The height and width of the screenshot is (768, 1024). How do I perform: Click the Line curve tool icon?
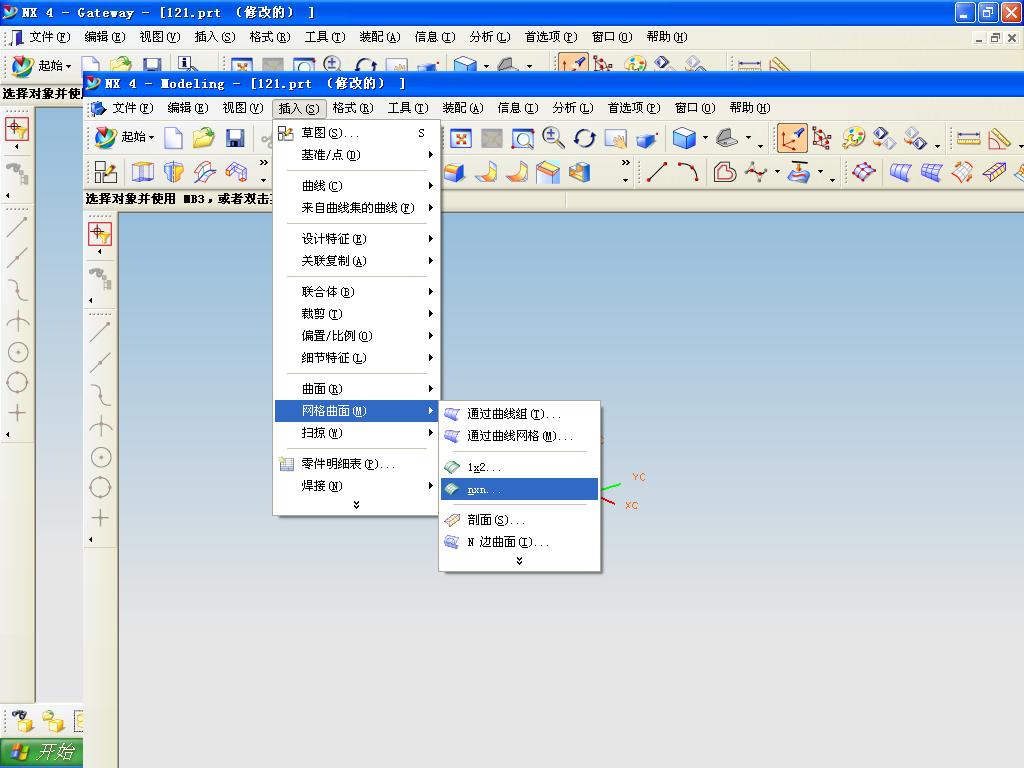coord(656,172)
